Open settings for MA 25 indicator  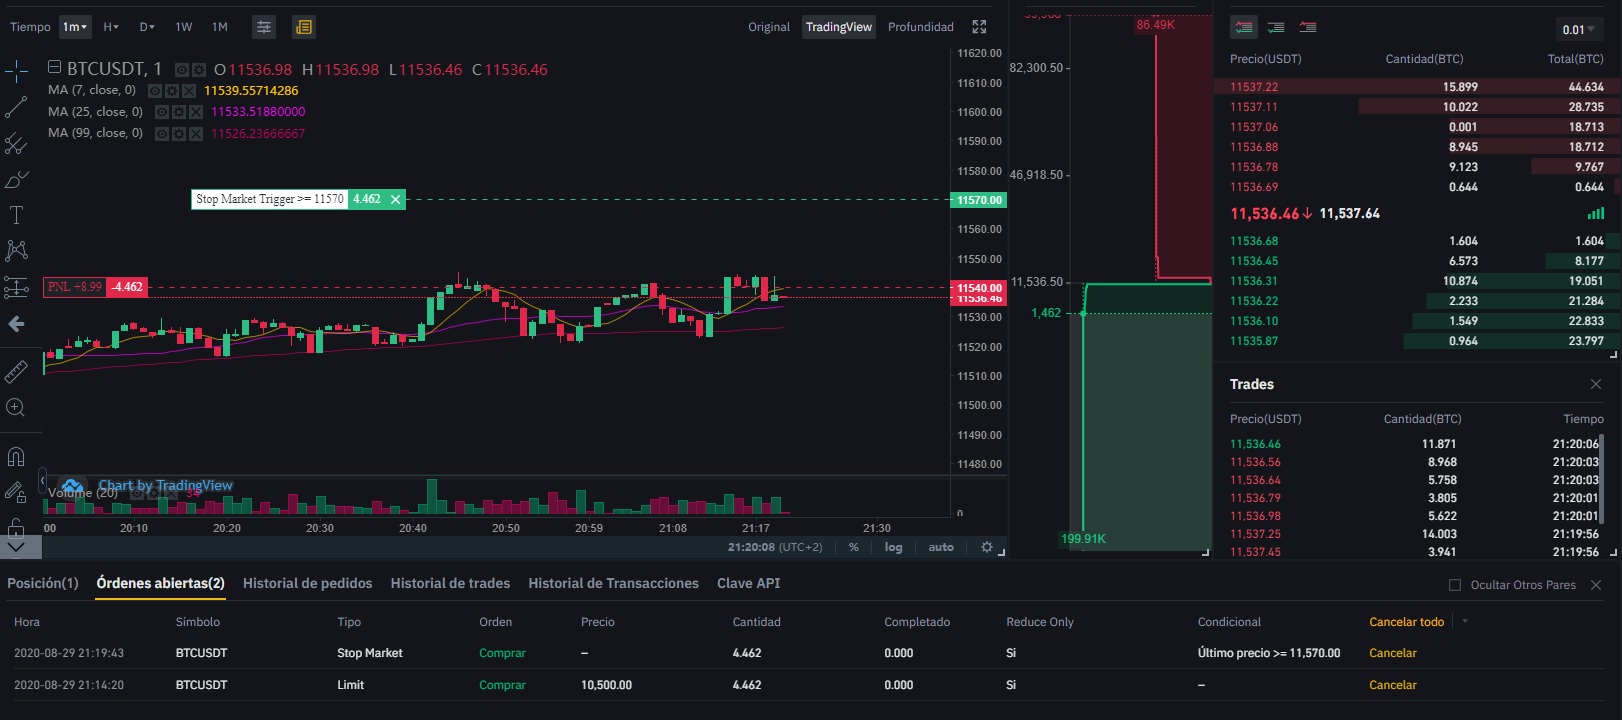coord(179,112)
